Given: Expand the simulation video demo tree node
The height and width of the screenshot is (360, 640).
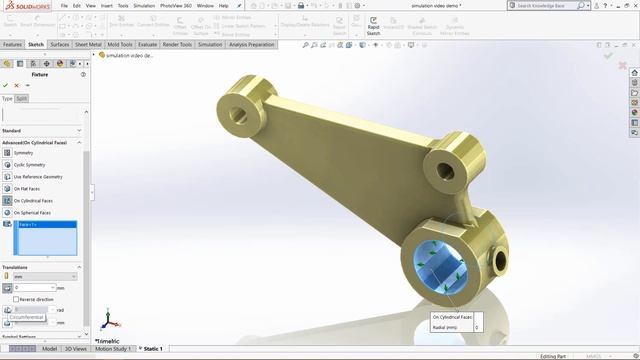Looking at the screenshot, I should point(94,55).
